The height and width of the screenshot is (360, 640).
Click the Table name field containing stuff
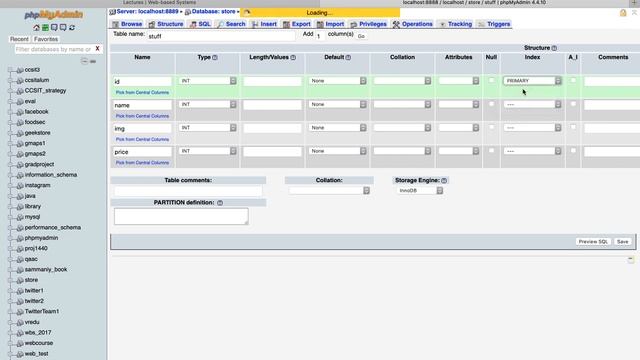click(221, 36)
